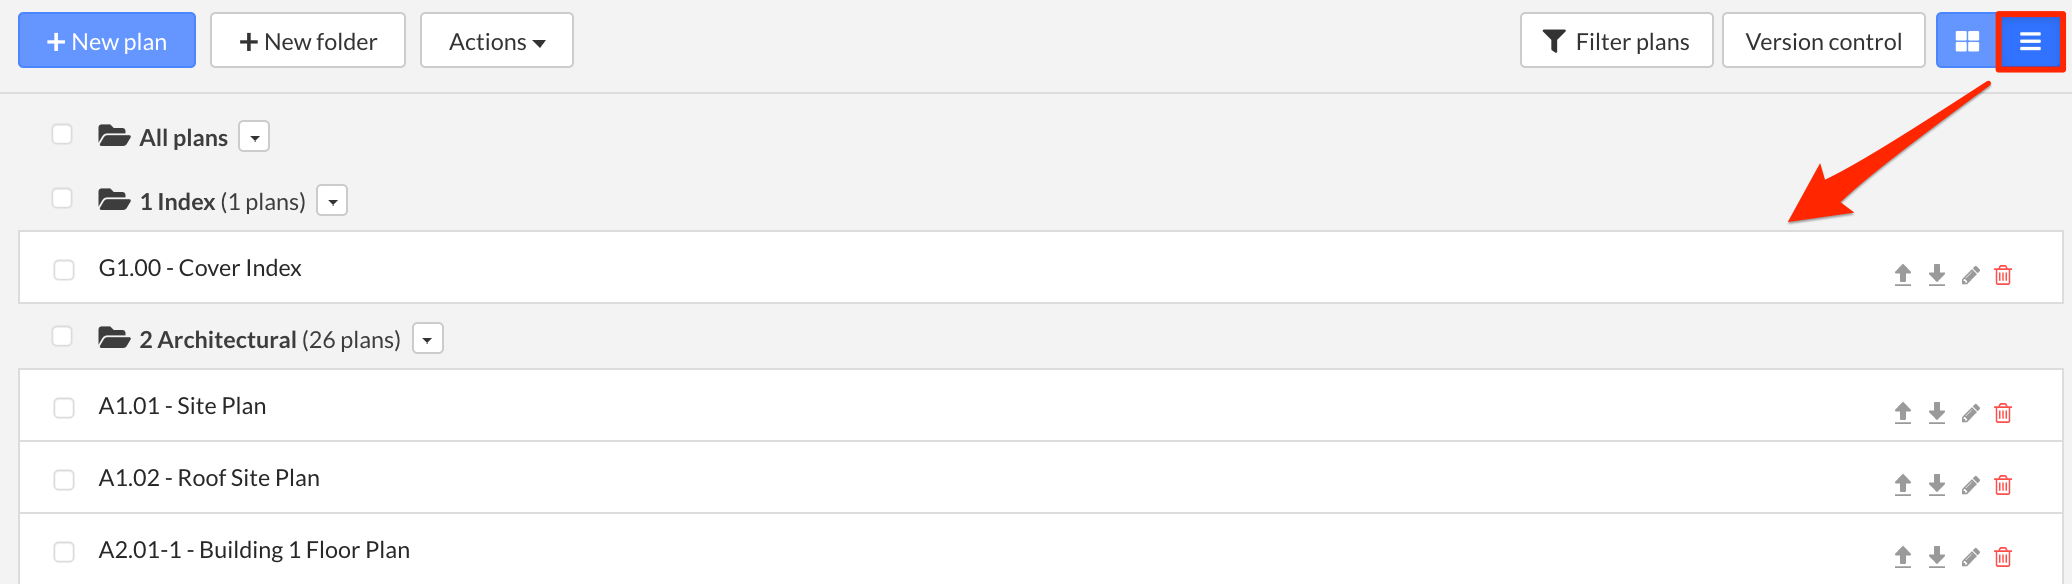Select the G1.00 Cover Index checkbox
Screen dimensions: 2072x584
pos(64,270)
